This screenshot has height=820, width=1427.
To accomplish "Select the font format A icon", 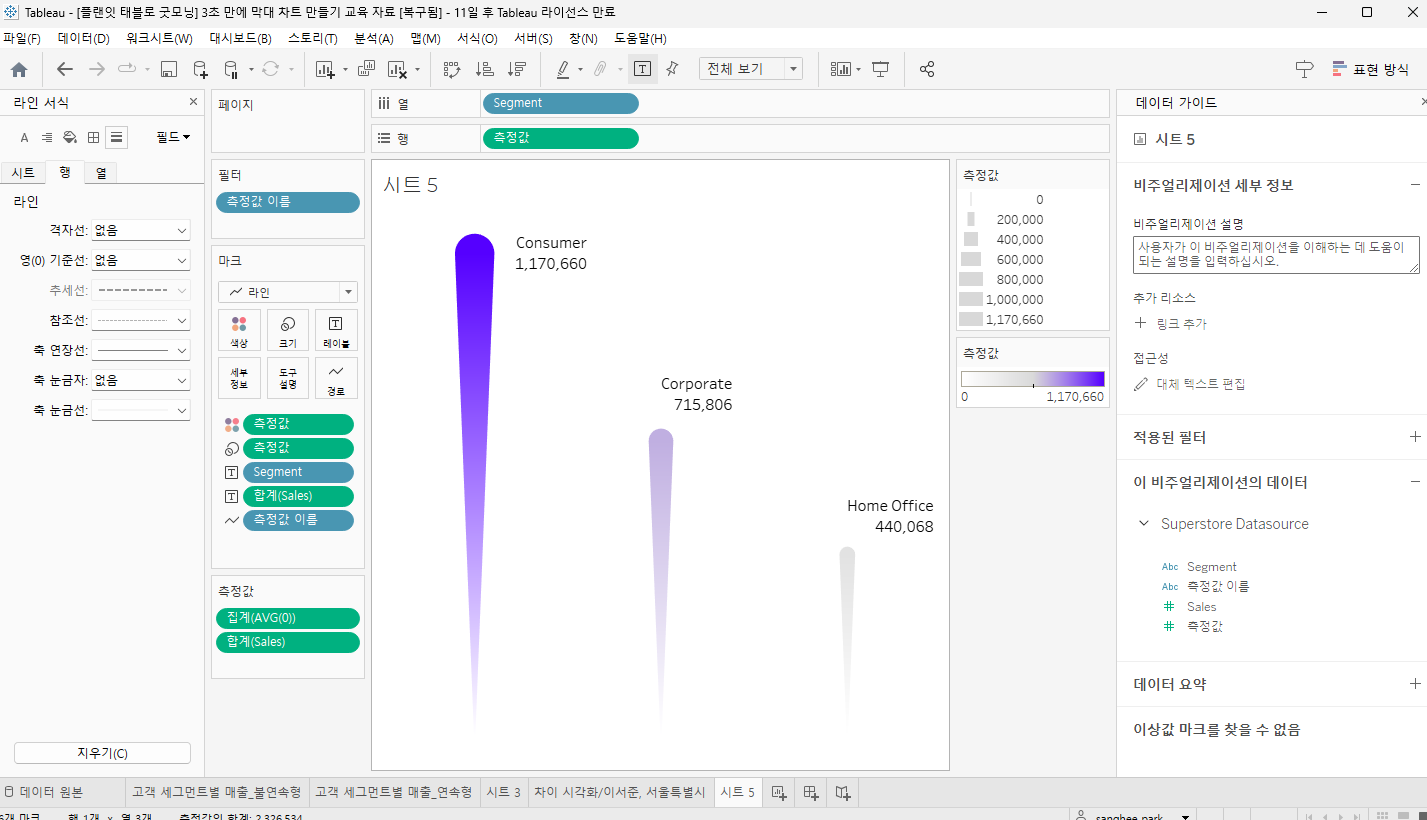I will (25, 137).
